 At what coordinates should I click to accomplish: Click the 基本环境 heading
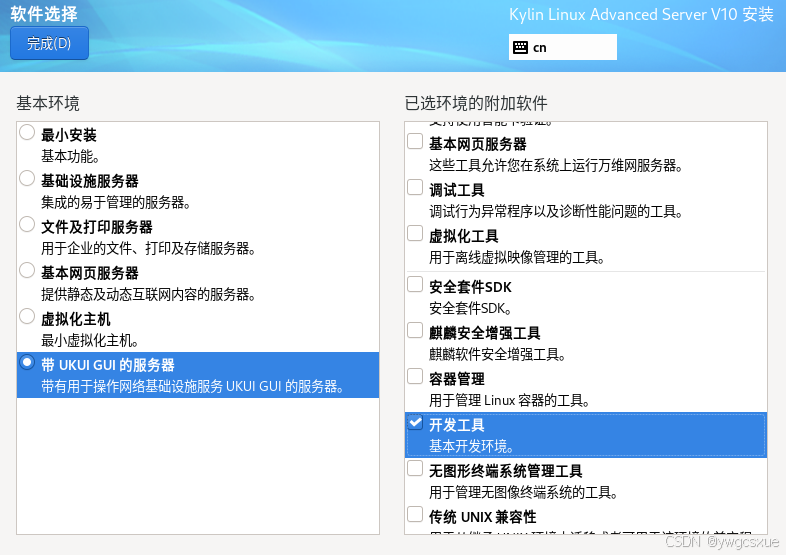click(x=48, y=103)
